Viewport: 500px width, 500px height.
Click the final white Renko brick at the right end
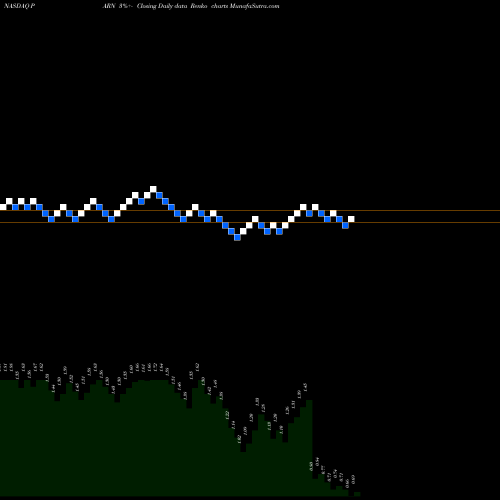pos(351,219)
